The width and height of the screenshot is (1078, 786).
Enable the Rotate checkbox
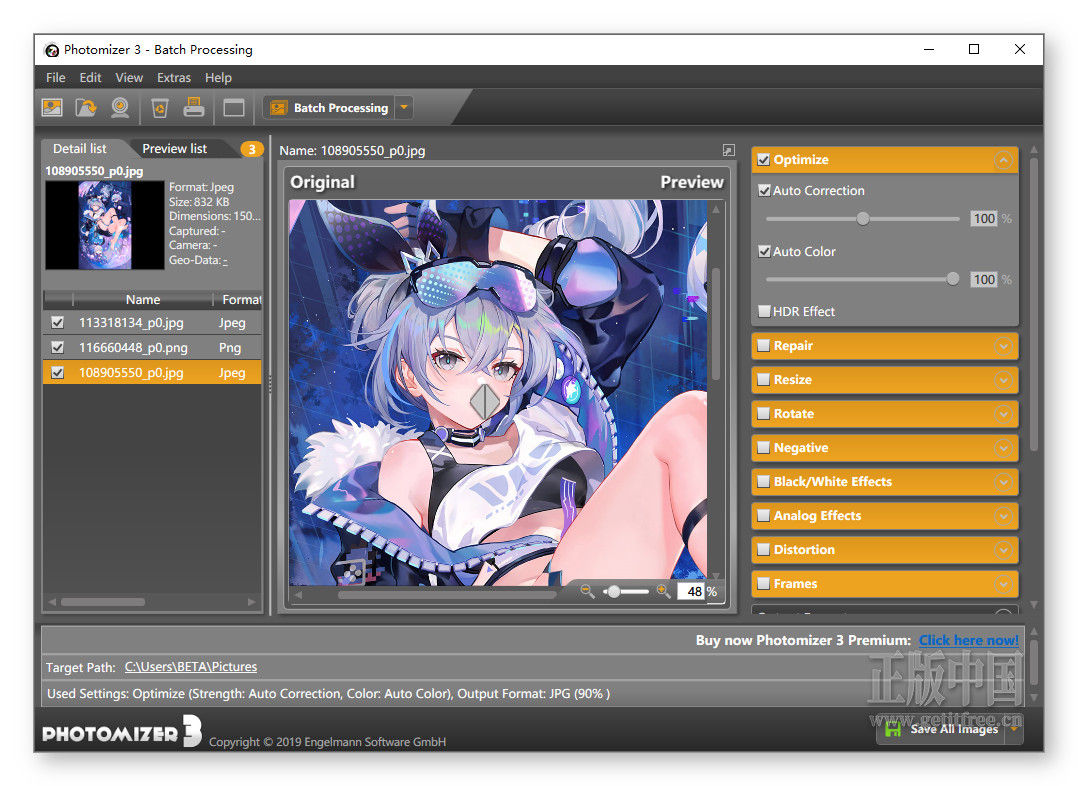coord(763,413)
